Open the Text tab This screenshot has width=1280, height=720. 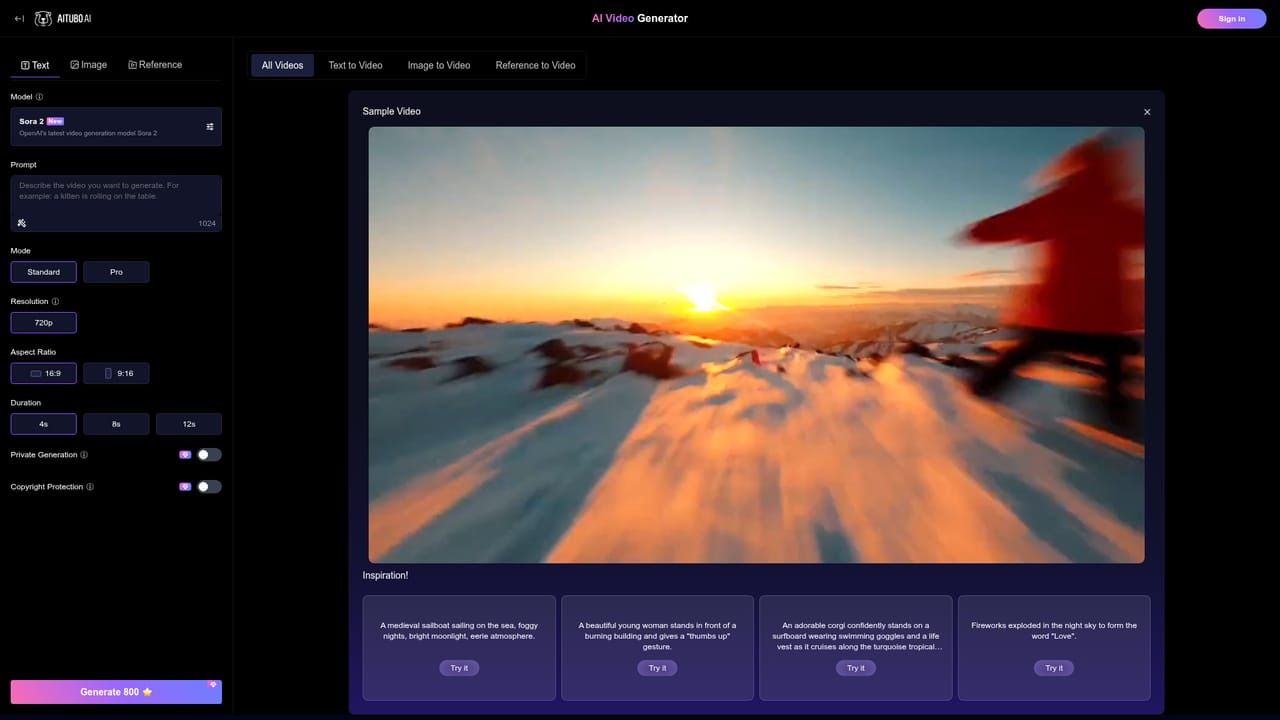click(x=35, y=65)
